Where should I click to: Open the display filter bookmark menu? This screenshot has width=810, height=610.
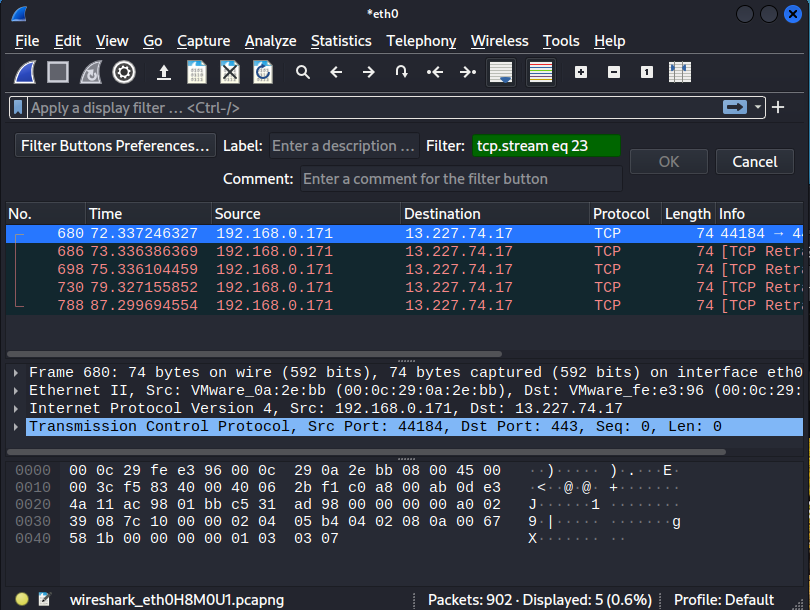tap(18, 108)
